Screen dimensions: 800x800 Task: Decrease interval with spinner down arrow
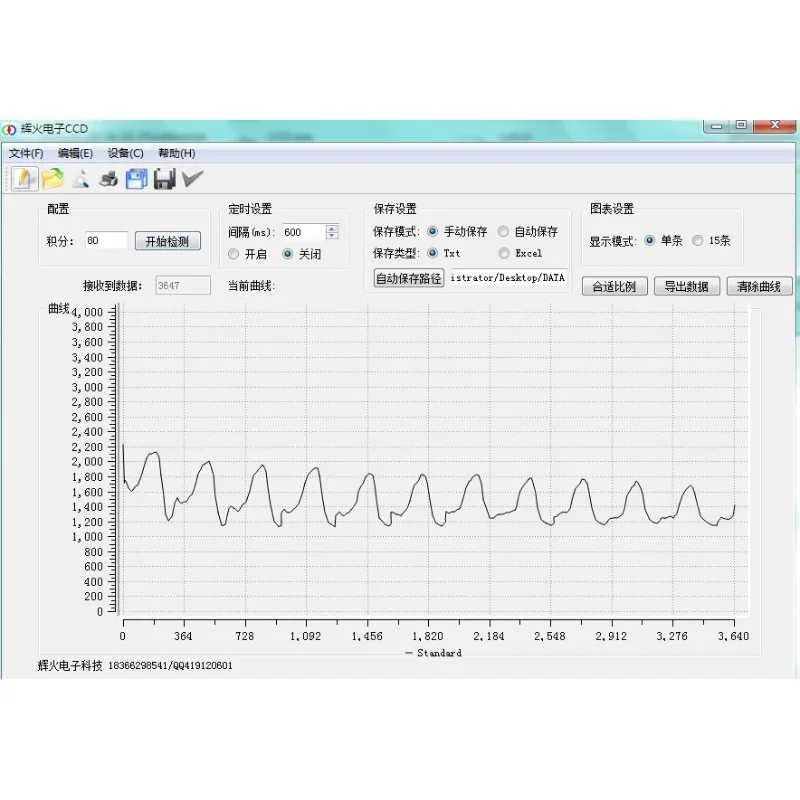(332, 235)
